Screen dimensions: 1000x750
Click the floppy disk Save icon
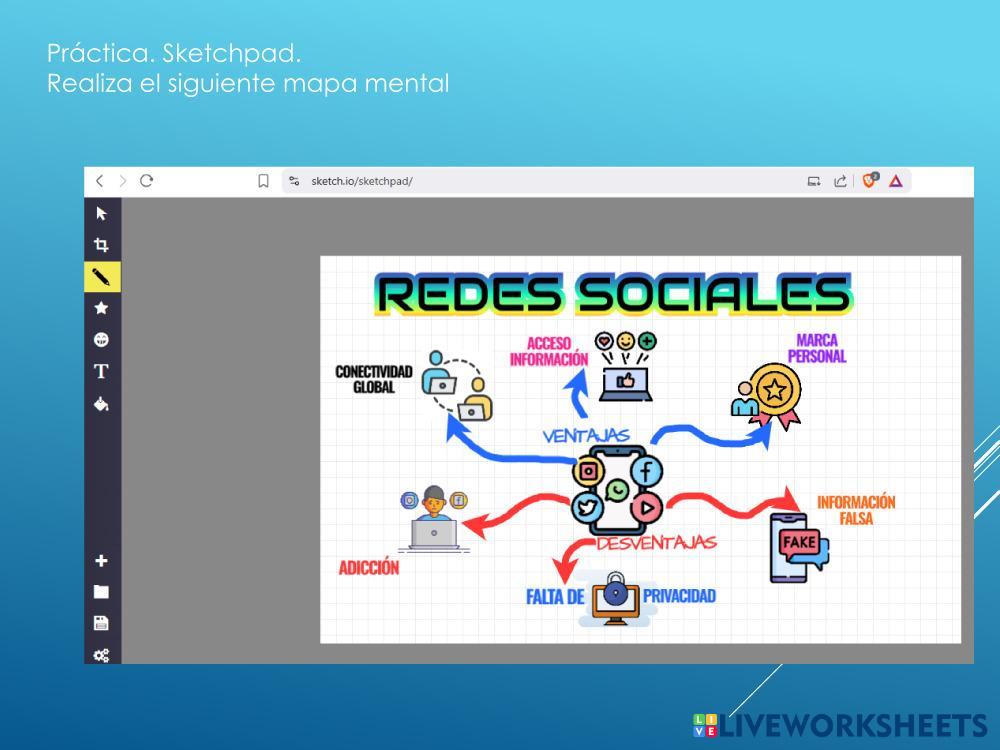pos(101,623)
